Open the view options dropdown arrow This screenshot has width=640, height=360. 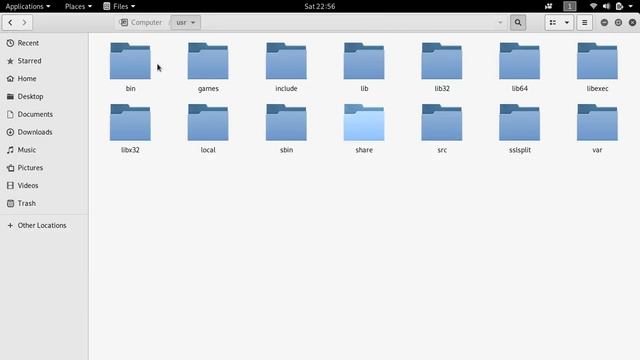(567, 22)
